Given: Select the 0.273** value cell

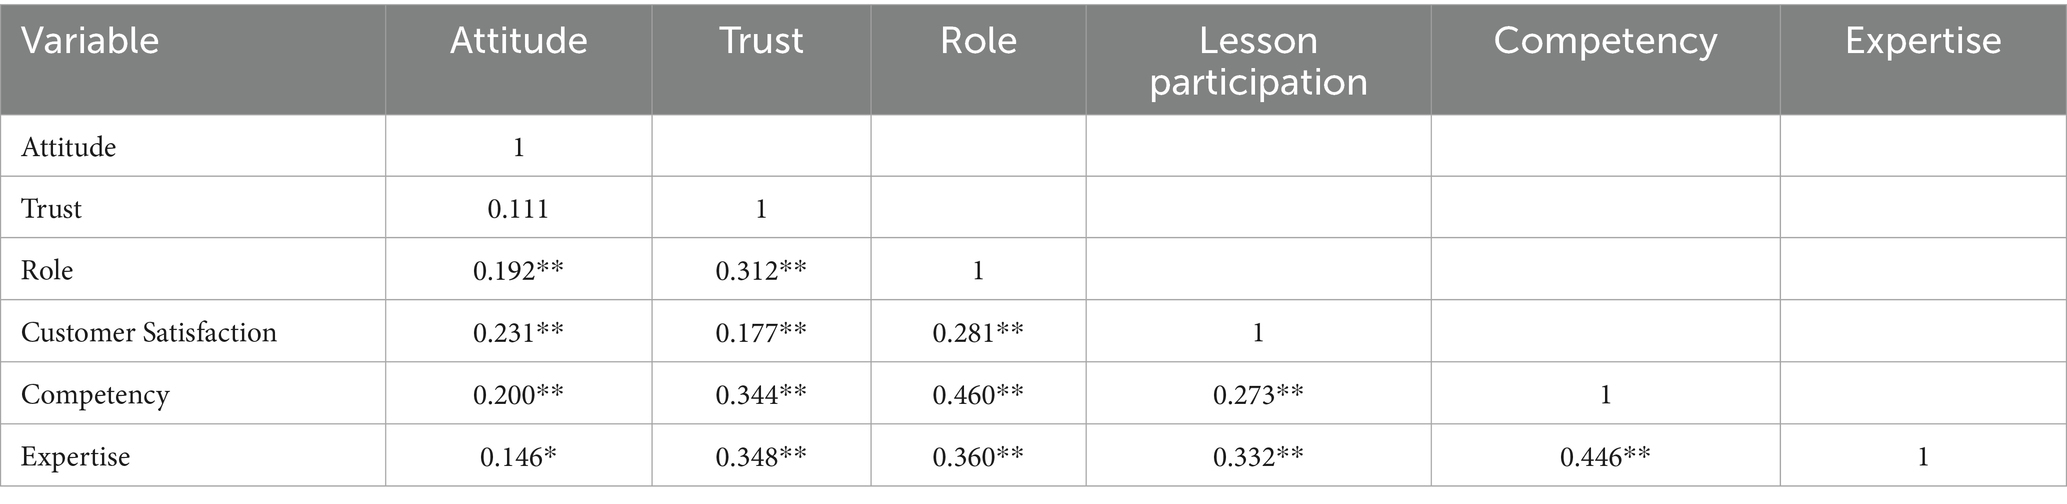Looking at the screenshot, I should point(1257,395).
